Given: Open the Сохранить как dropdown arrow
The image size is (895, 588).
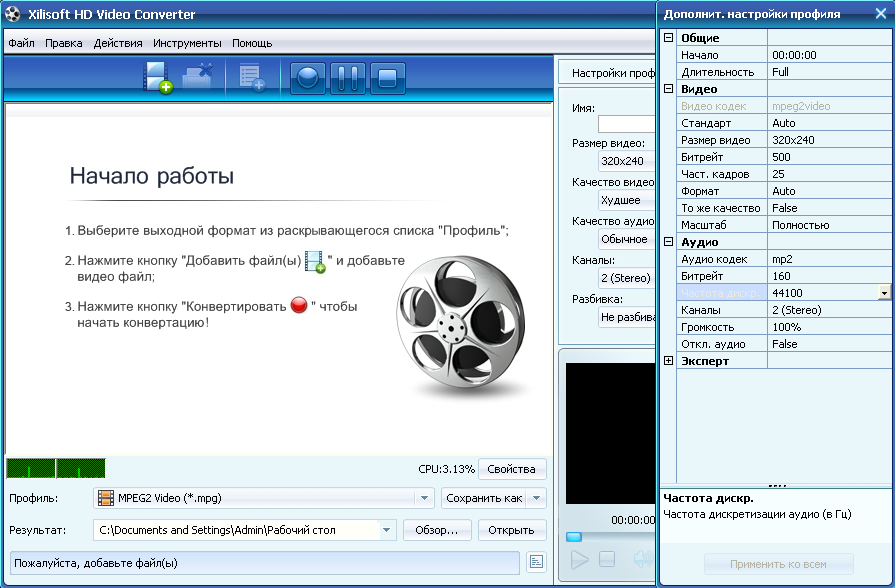Looking at the screenshot, I should tap(537, 498).
